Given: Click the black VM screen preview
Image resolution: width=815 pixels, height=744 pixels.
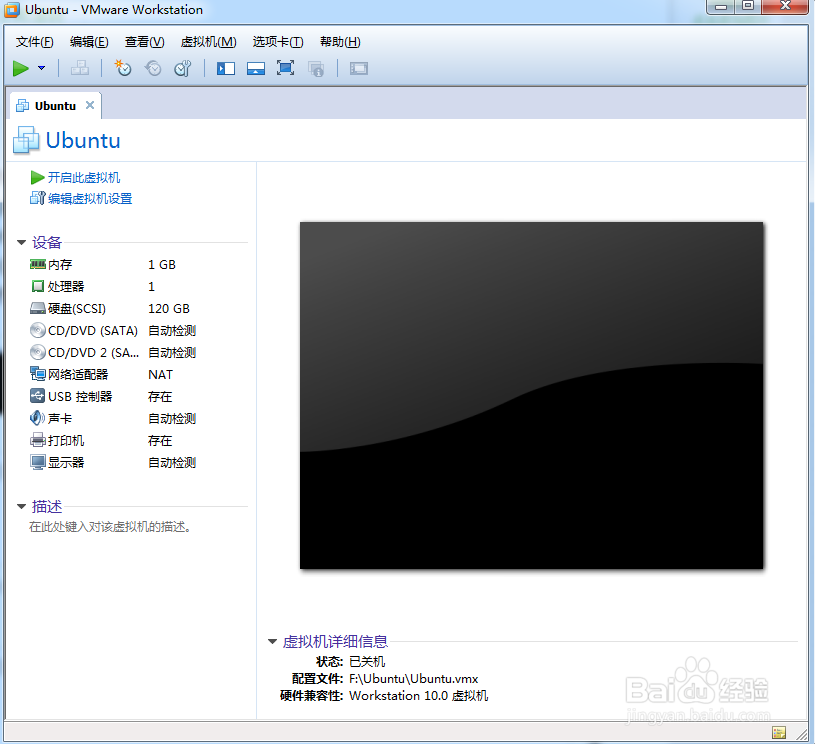Looking at the screenshot, I should 531,395.
